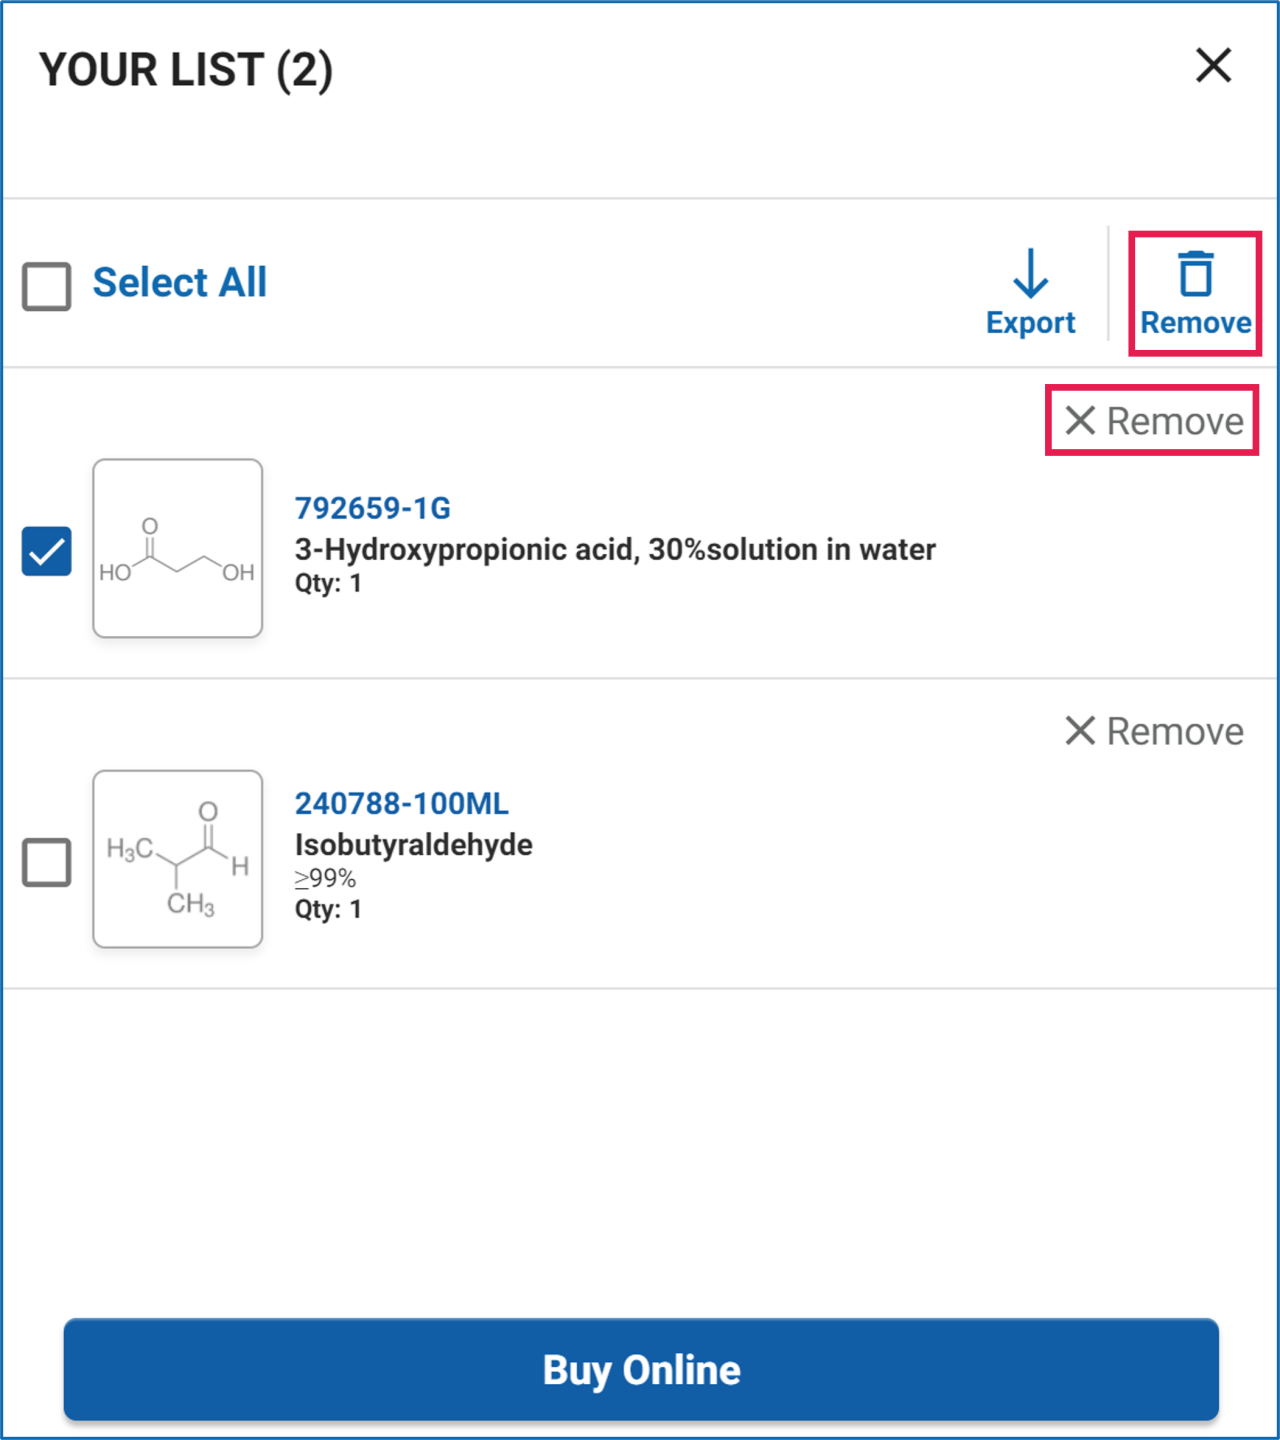Remove Isobutyraldehyde via its Remove text

[x=1175, y=731]
